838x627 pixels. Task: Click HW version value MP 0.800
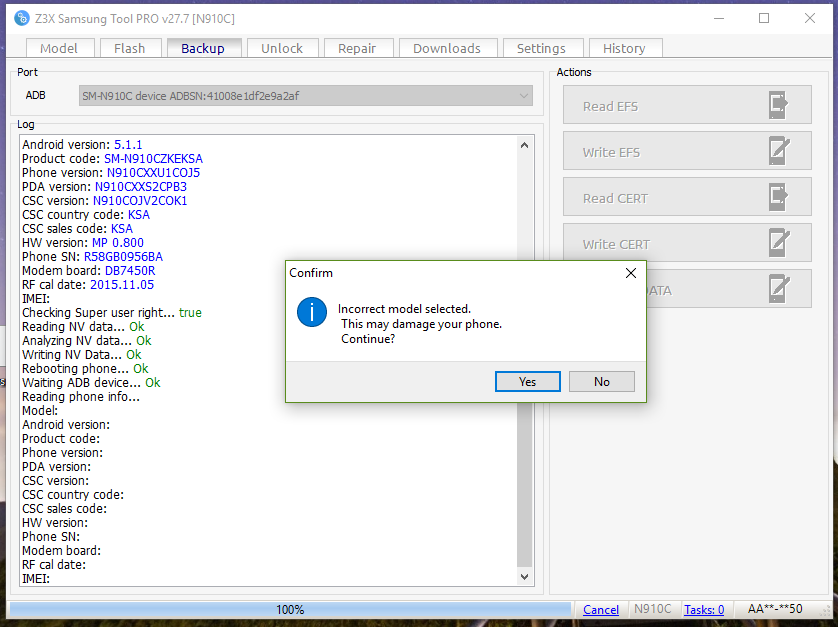pyautogui.click(x=118, y=243)
